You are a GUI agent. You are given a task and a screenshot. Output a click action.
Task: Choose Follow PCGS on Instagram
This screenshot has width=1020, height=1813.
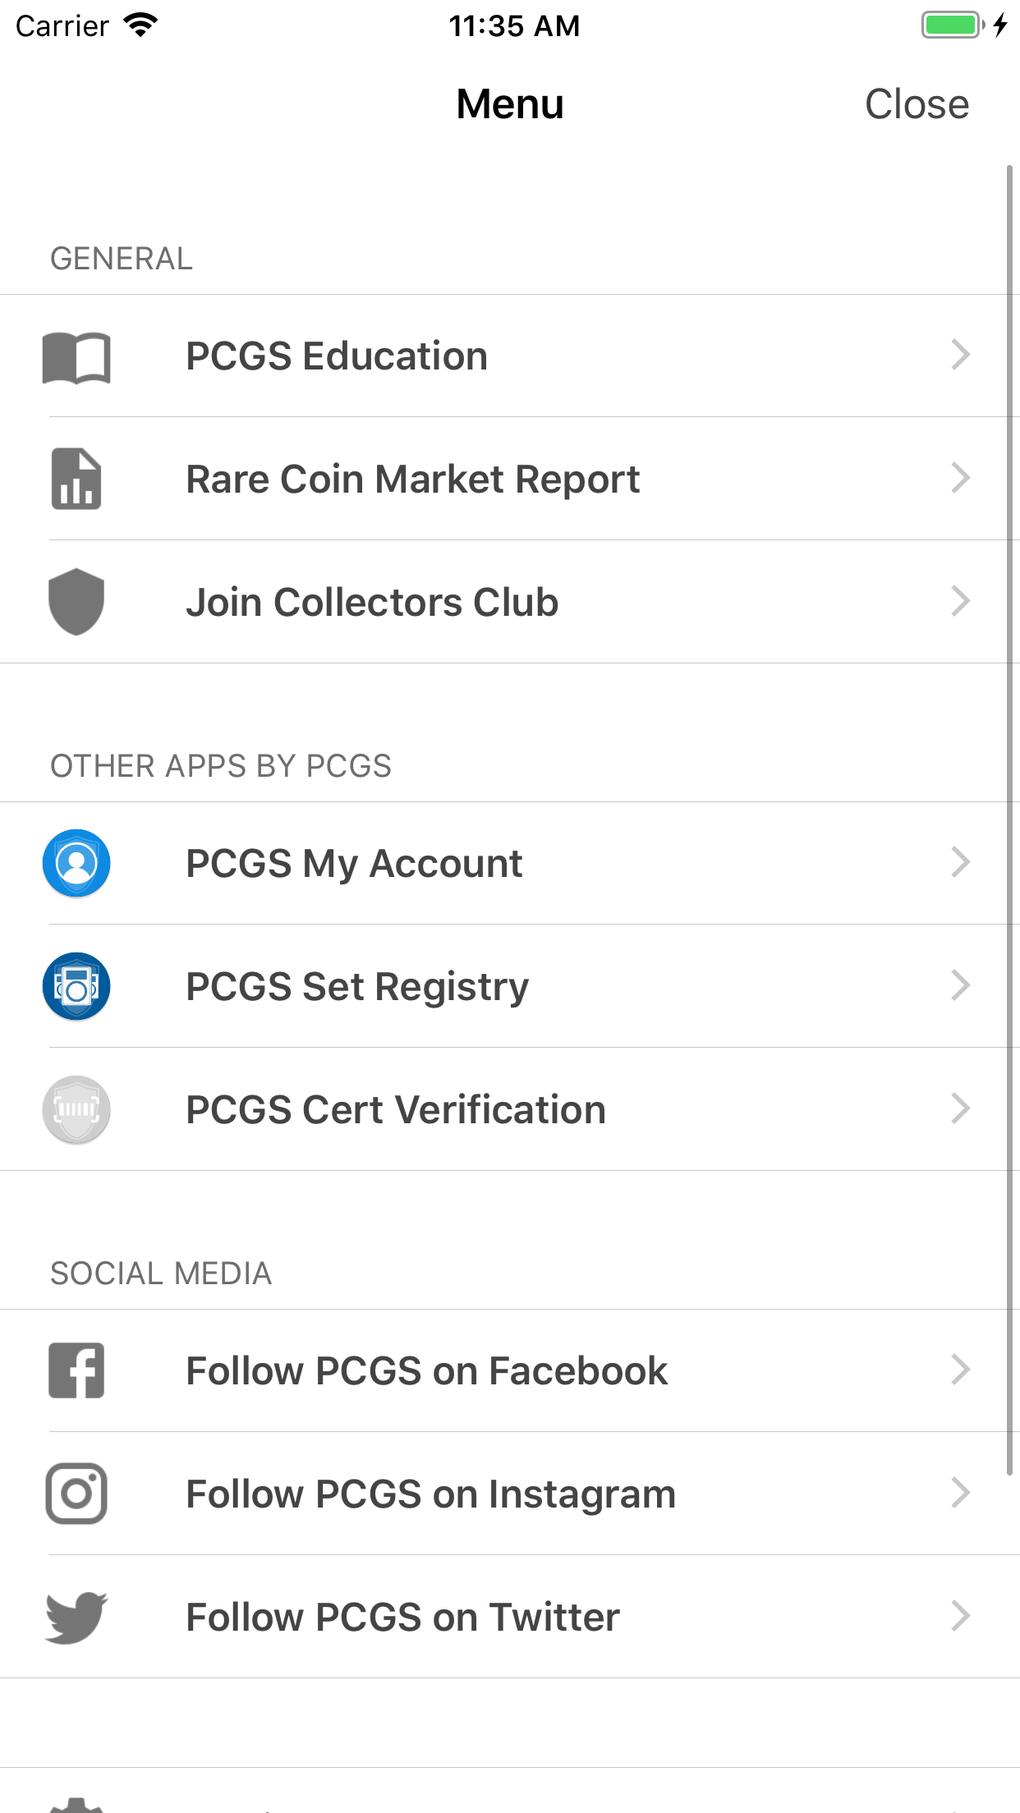click(430, 1494)
